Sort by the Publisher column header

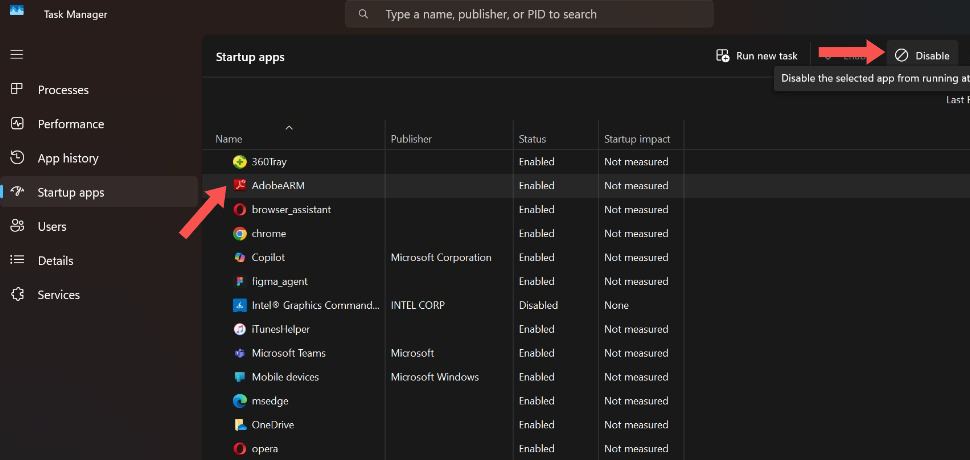[x=411, y=139]
